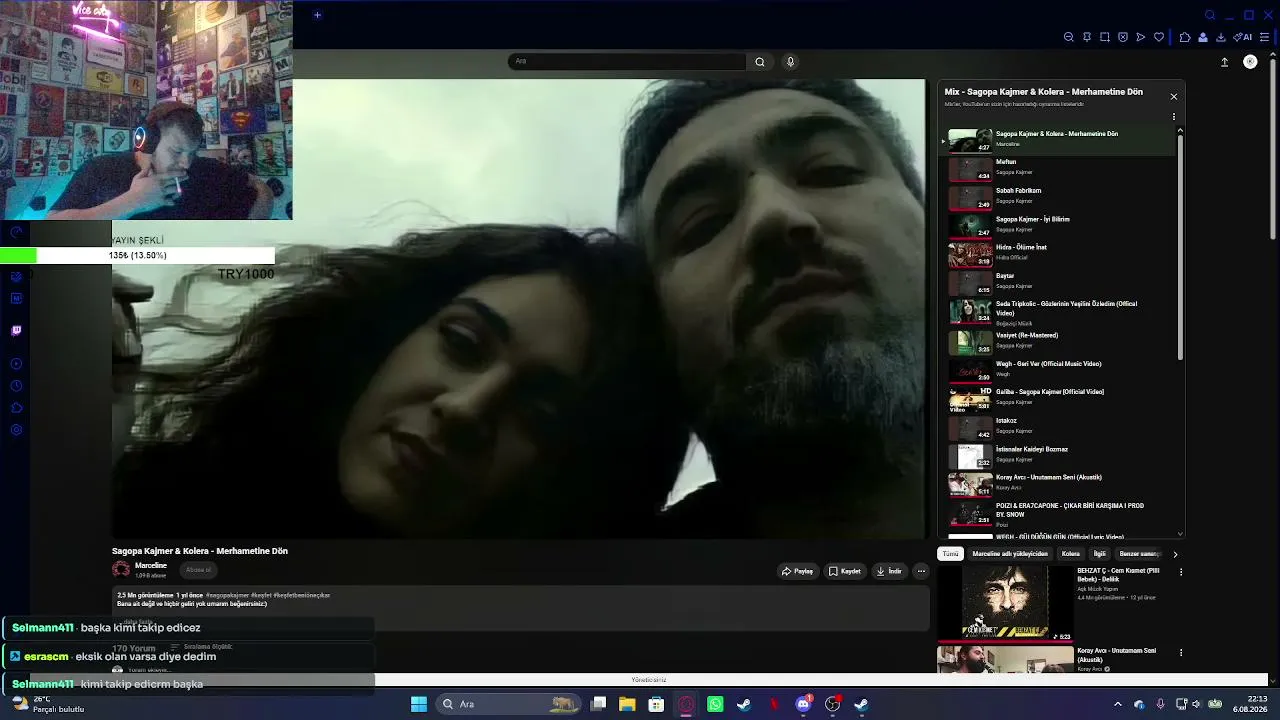Viewport: 1280px width, 720px height.
Task: Open the easy setup sliders icon
Action: click(1264, 37)
